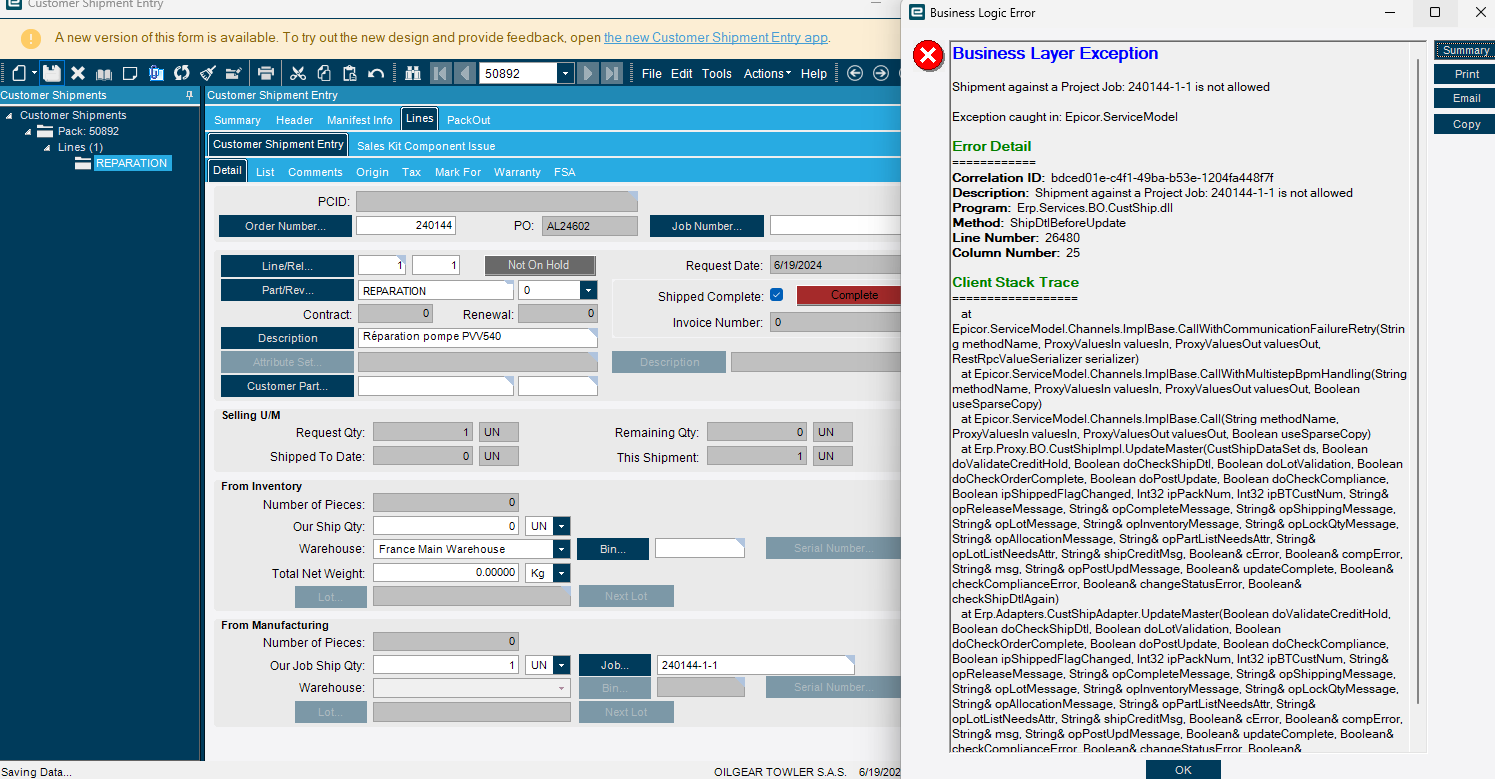Click the Job Number... button

[x=706, y=226]
